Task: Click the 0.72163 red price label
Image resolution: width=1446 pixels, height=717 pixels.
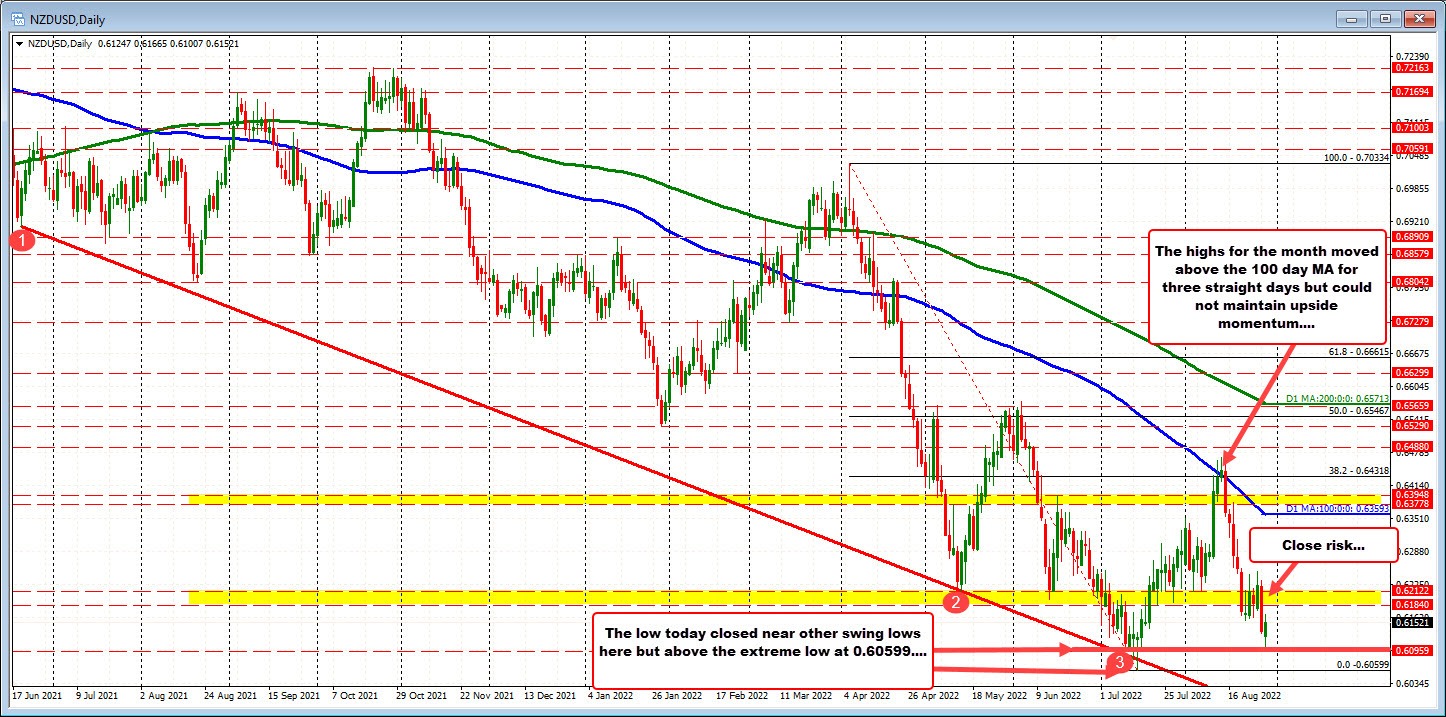Action: [x=1410, y=68]
